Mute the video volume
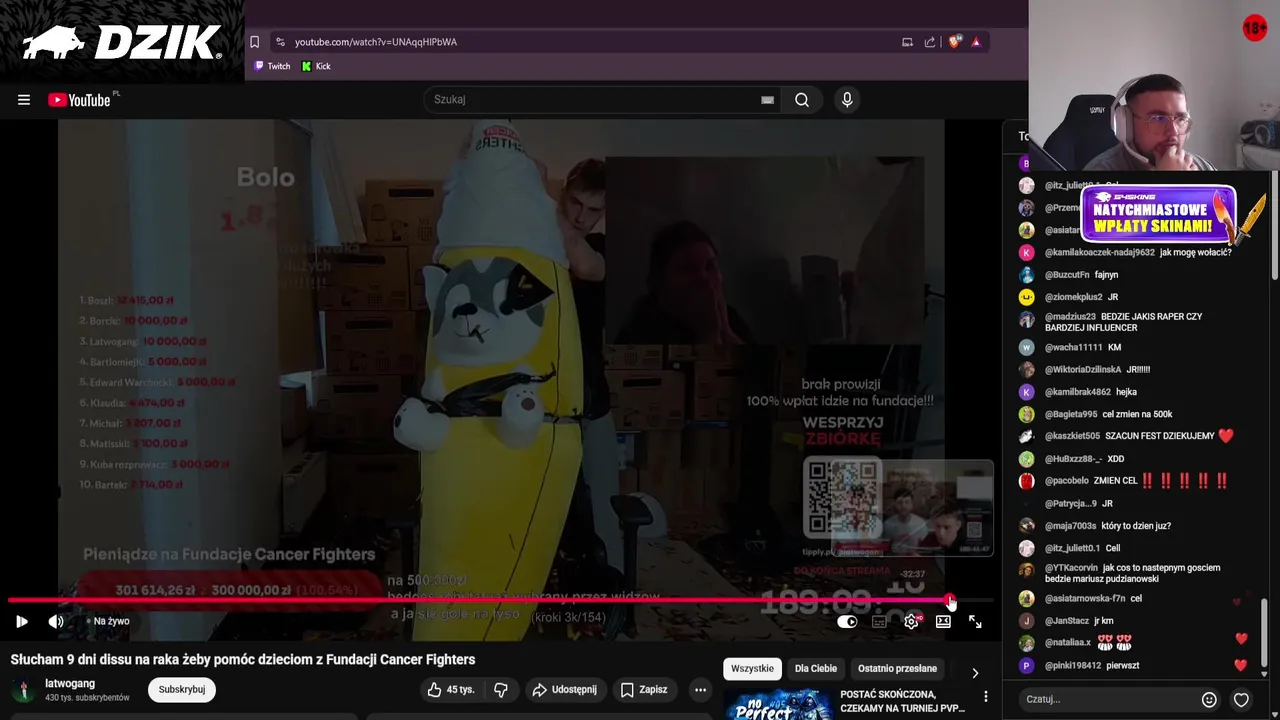1280x720 pixels. [56, 621]
